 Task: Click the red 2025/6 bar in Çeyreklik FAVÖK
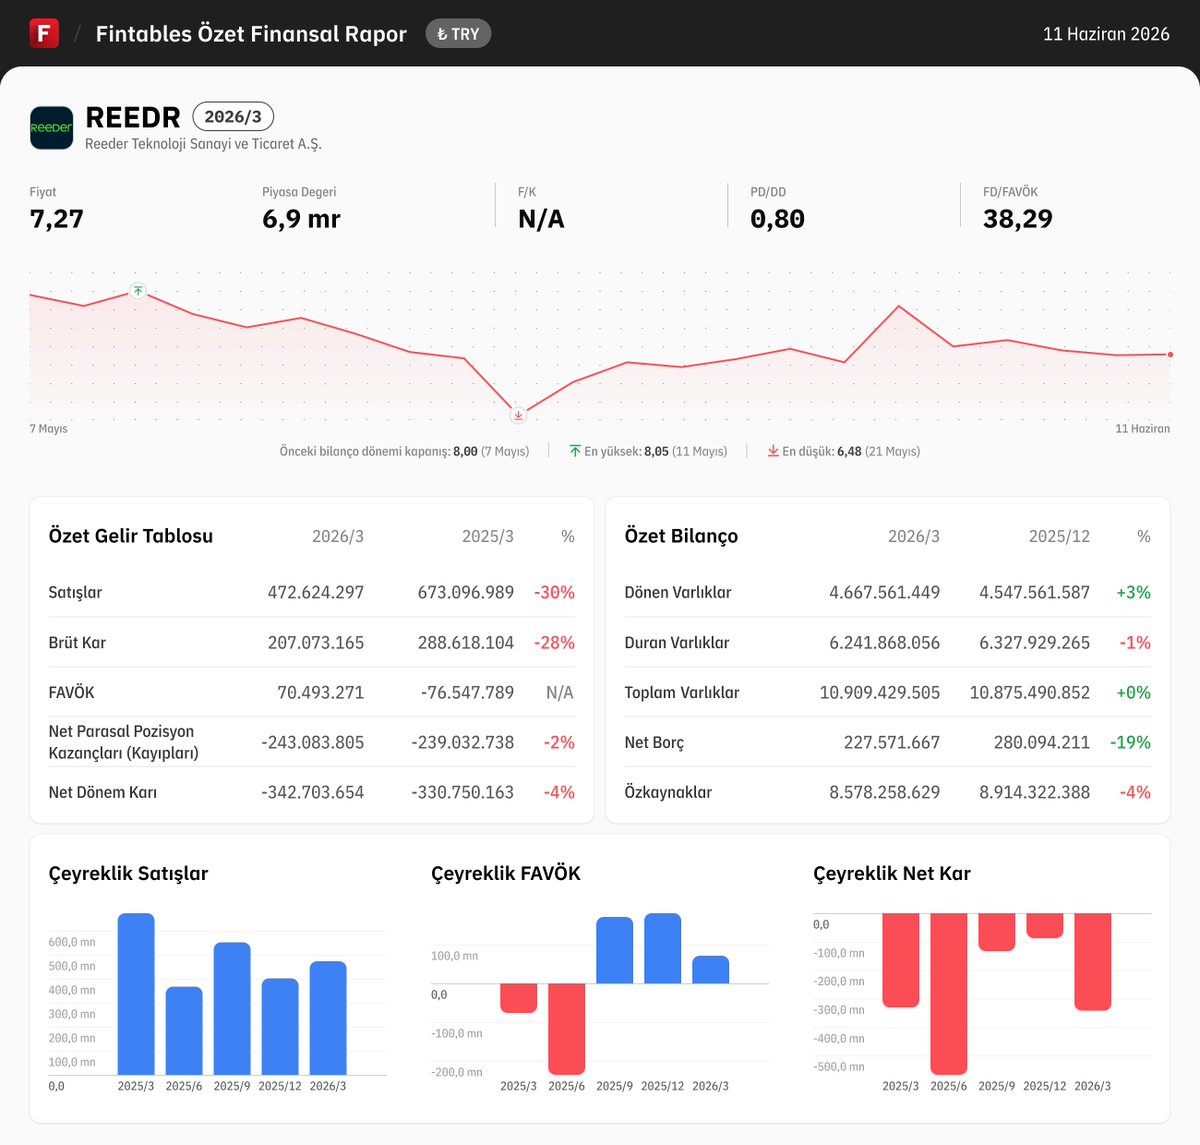pos(566,1029)
